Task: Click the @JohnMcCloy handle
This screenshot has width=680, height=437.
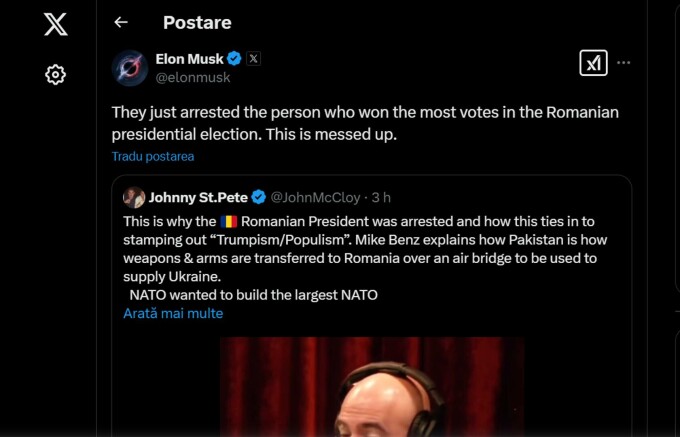Action: click(x=315, y=197)
